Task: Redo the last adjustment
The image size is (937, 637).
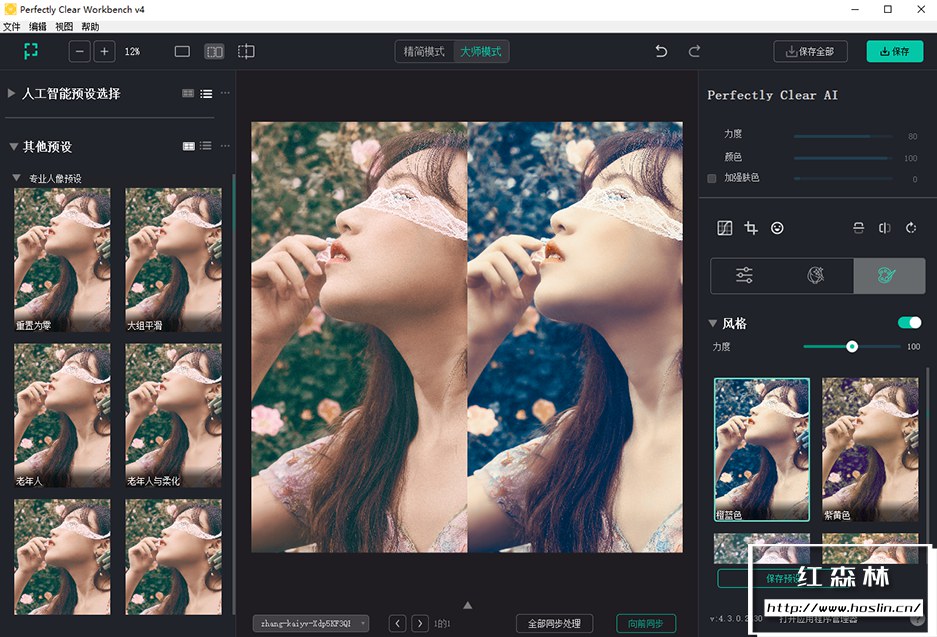Action: click(x=694, y=51)
